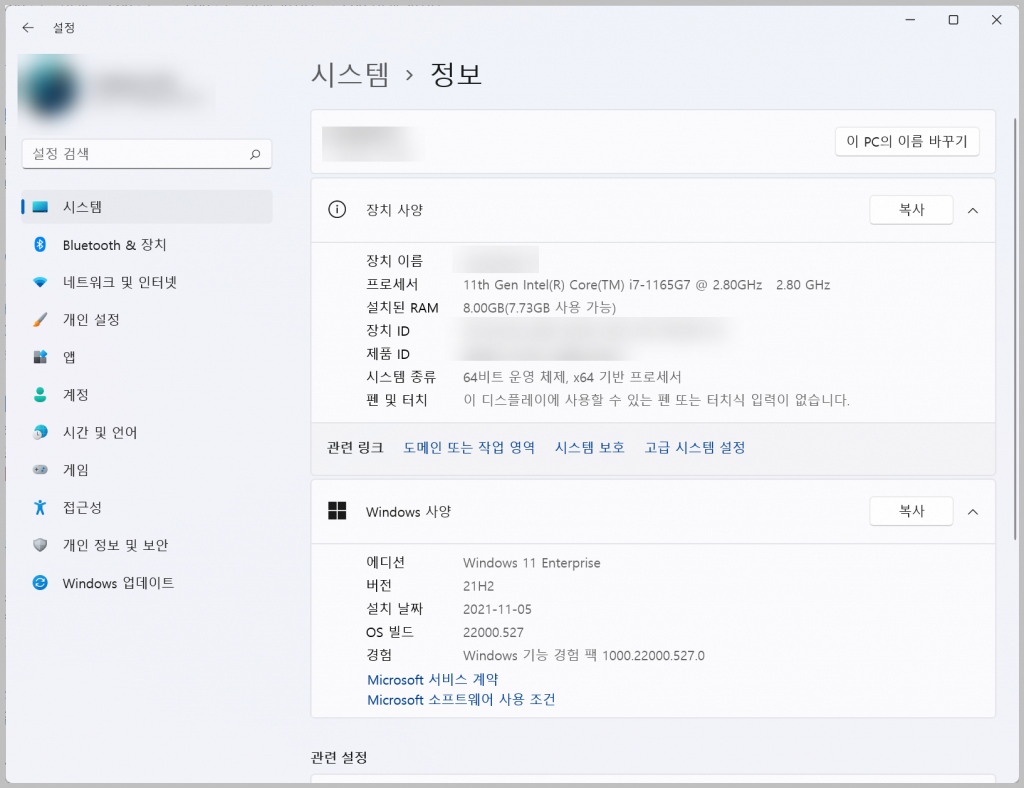
Task: Click the apps icon next to 앱
Action: coord(40,357)
